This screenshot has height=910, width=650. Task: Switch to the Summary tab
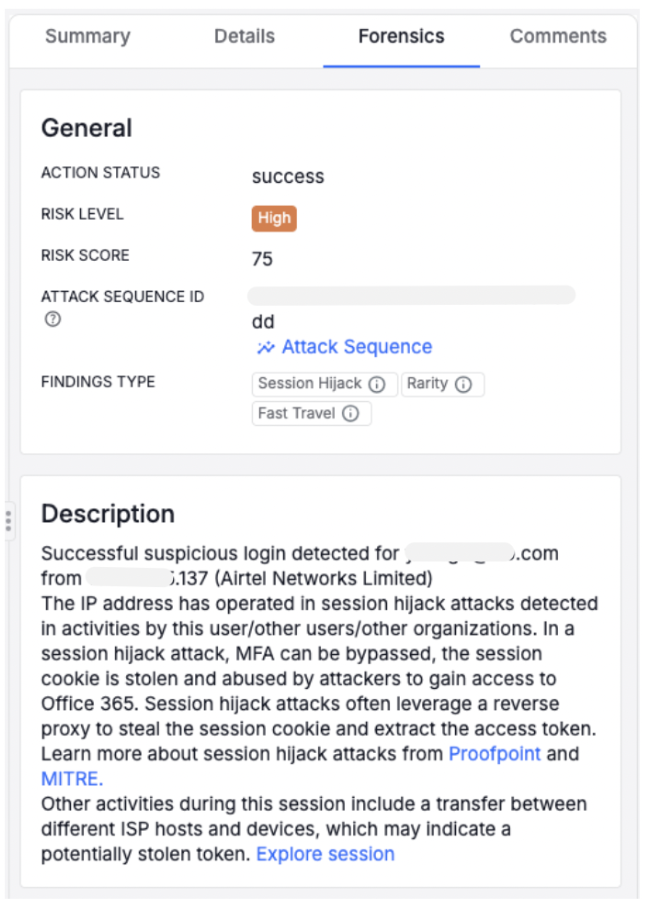tap(87, 36)
